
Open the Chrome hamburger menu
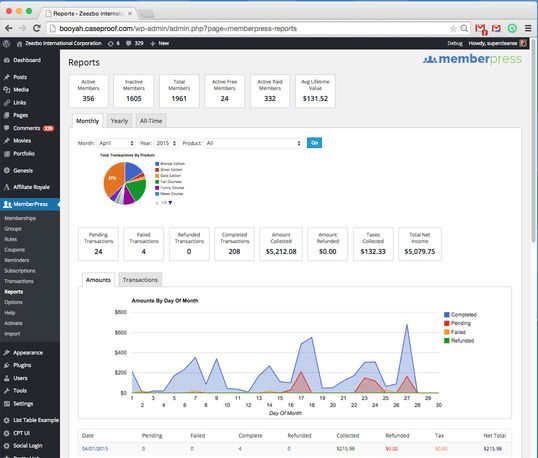(528, 28)
